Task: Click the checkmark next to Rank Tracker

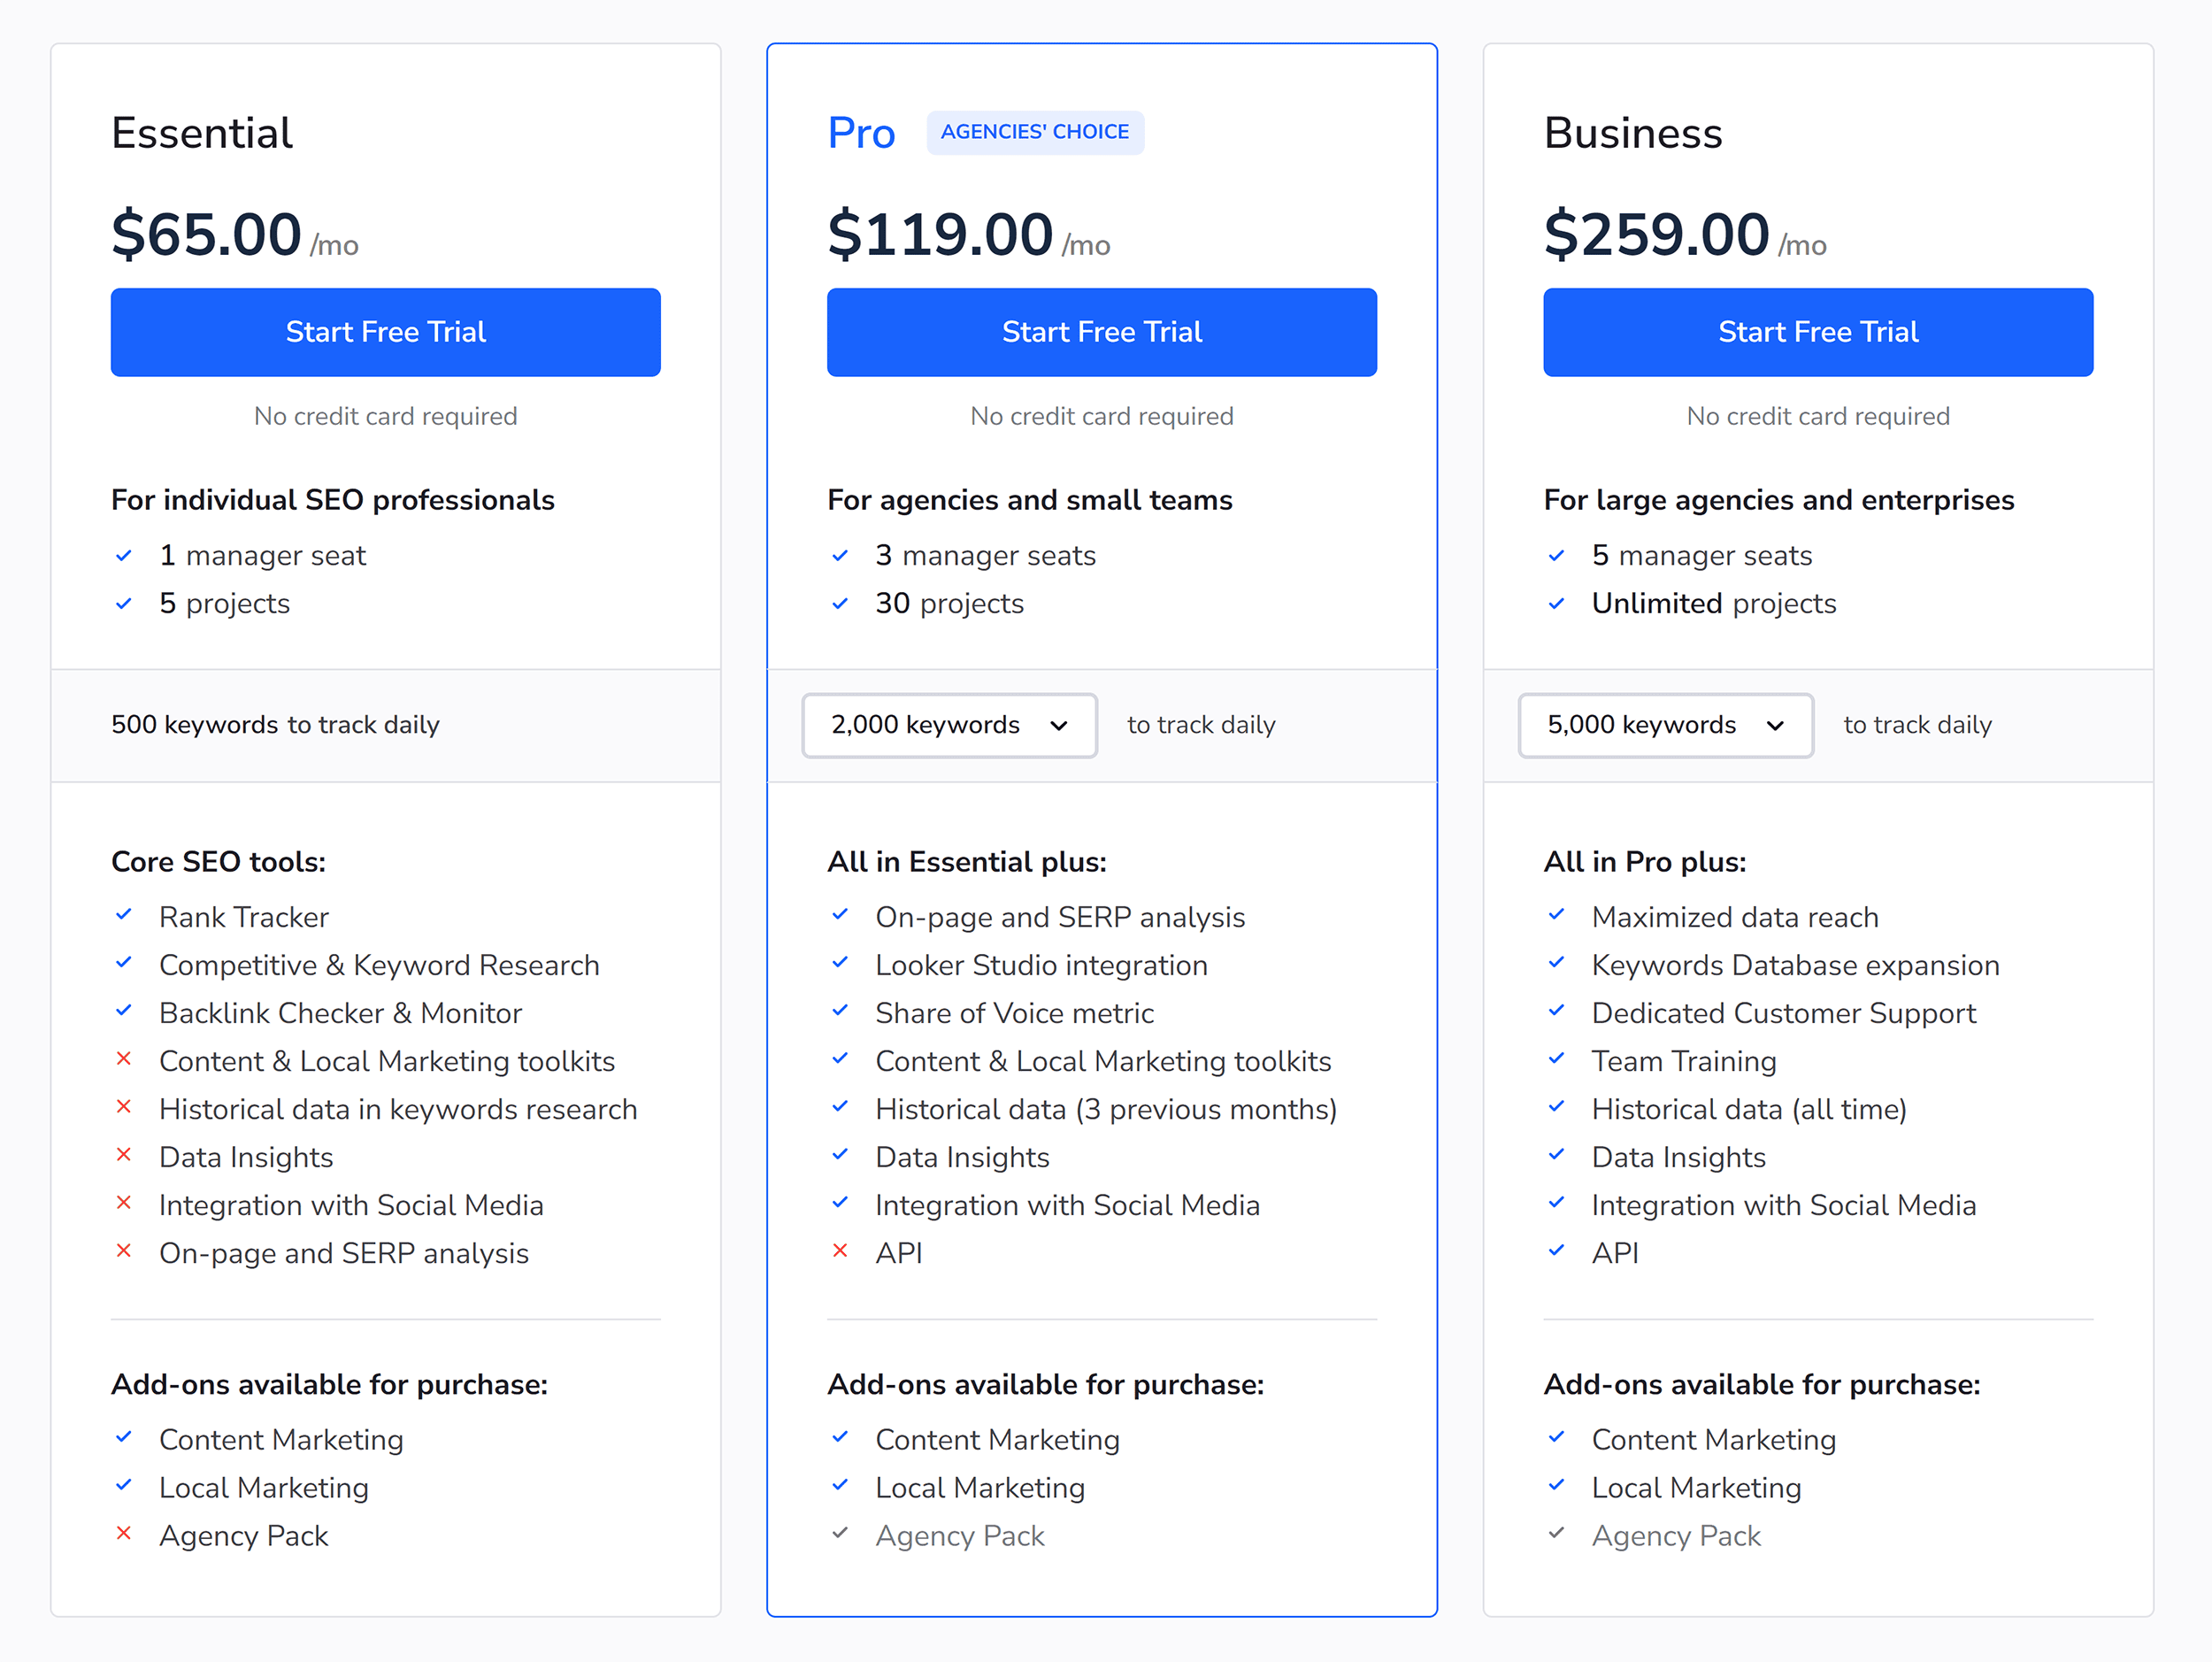Action: click(x=126, y=916)
